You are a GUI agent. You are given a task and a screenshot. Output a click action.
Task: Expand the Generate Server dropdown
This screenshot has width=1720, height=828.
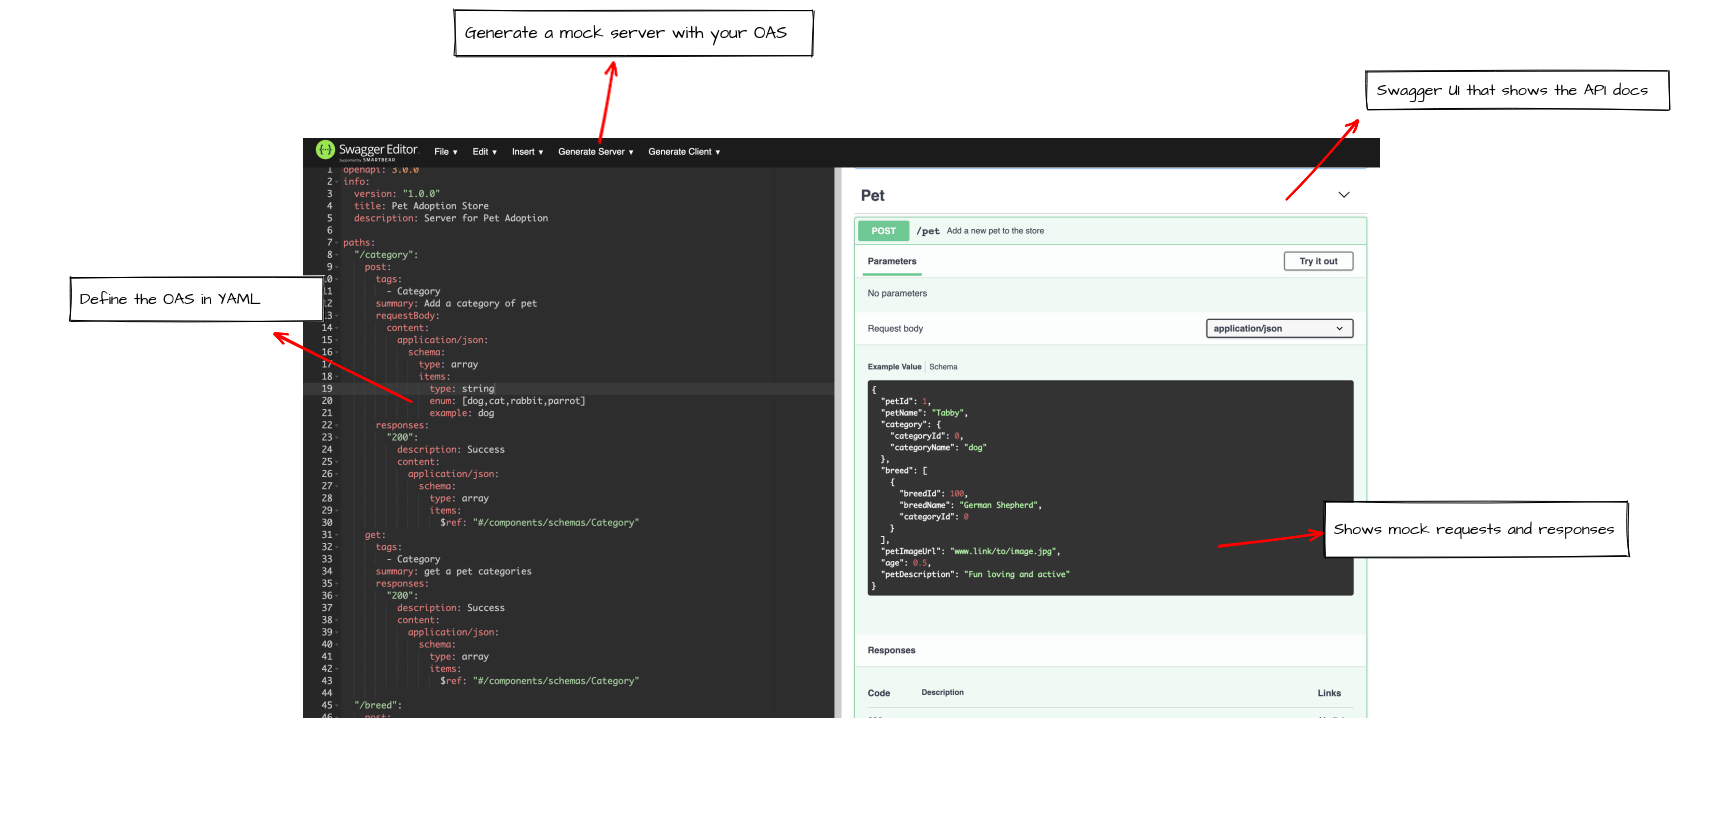click(x=595, y=152)
